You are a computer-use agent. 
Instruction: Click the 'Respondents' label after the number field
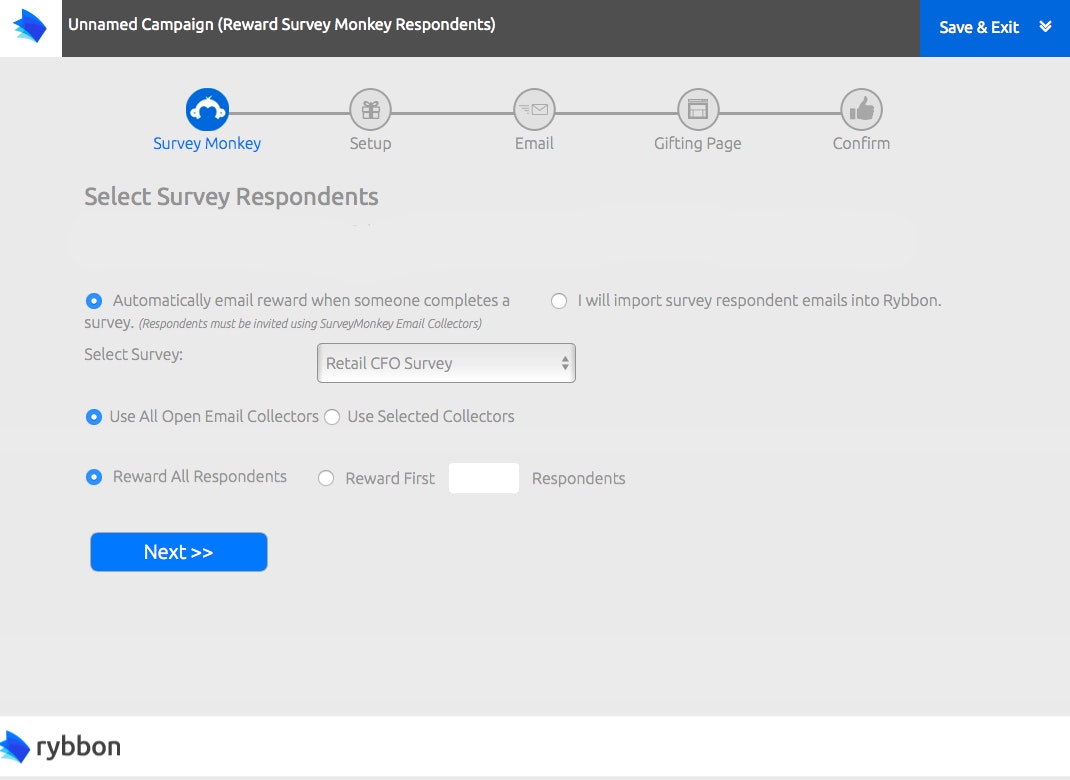coord(579,478)
